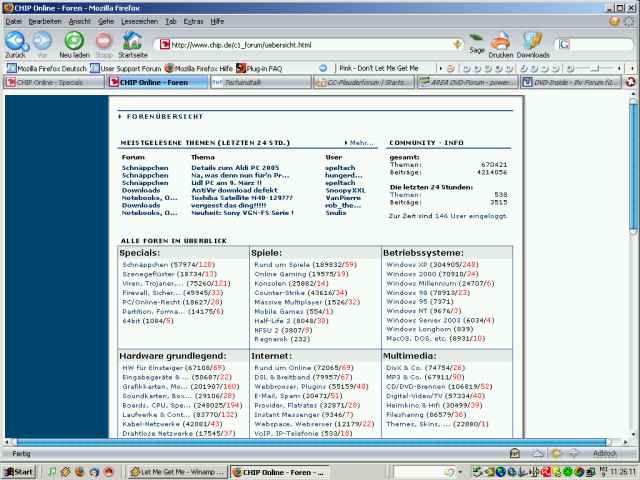
Task: Click the Vor forward arrow icon
Action: (42, 41)
